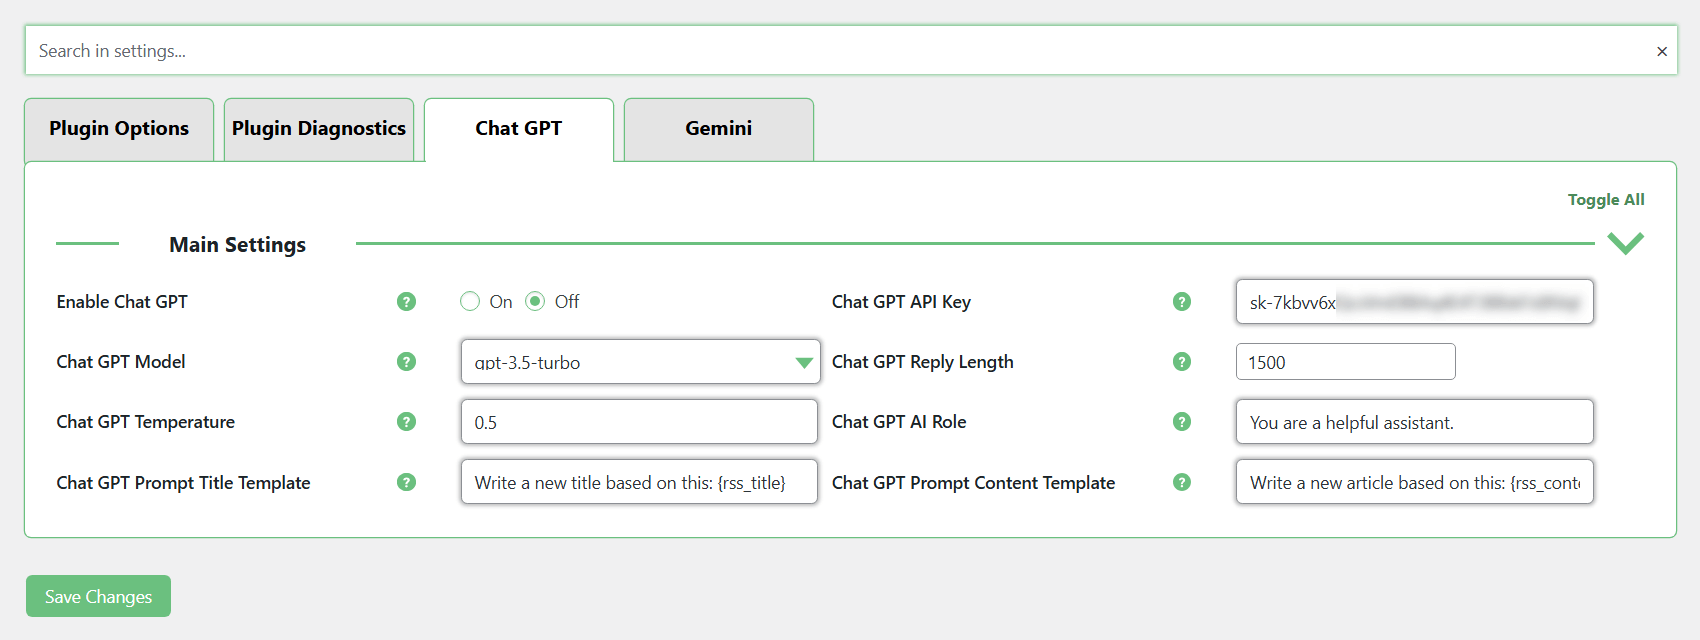1700x640 pixels.
Task: Switch to the Gemini tab
Action: tap(718, 129)
